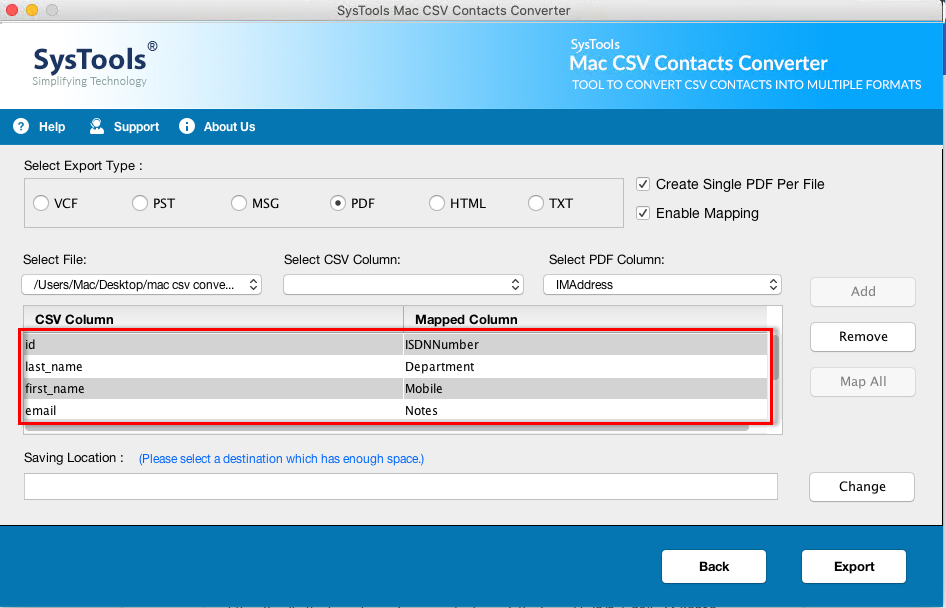
Task: Select VCF export type
Action: [x=41, y=203]
